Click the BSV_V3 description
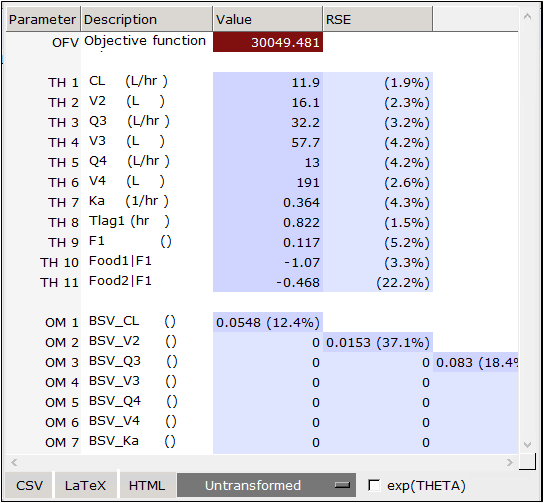The height and width of the screenshot is (503, 544). 133,381
